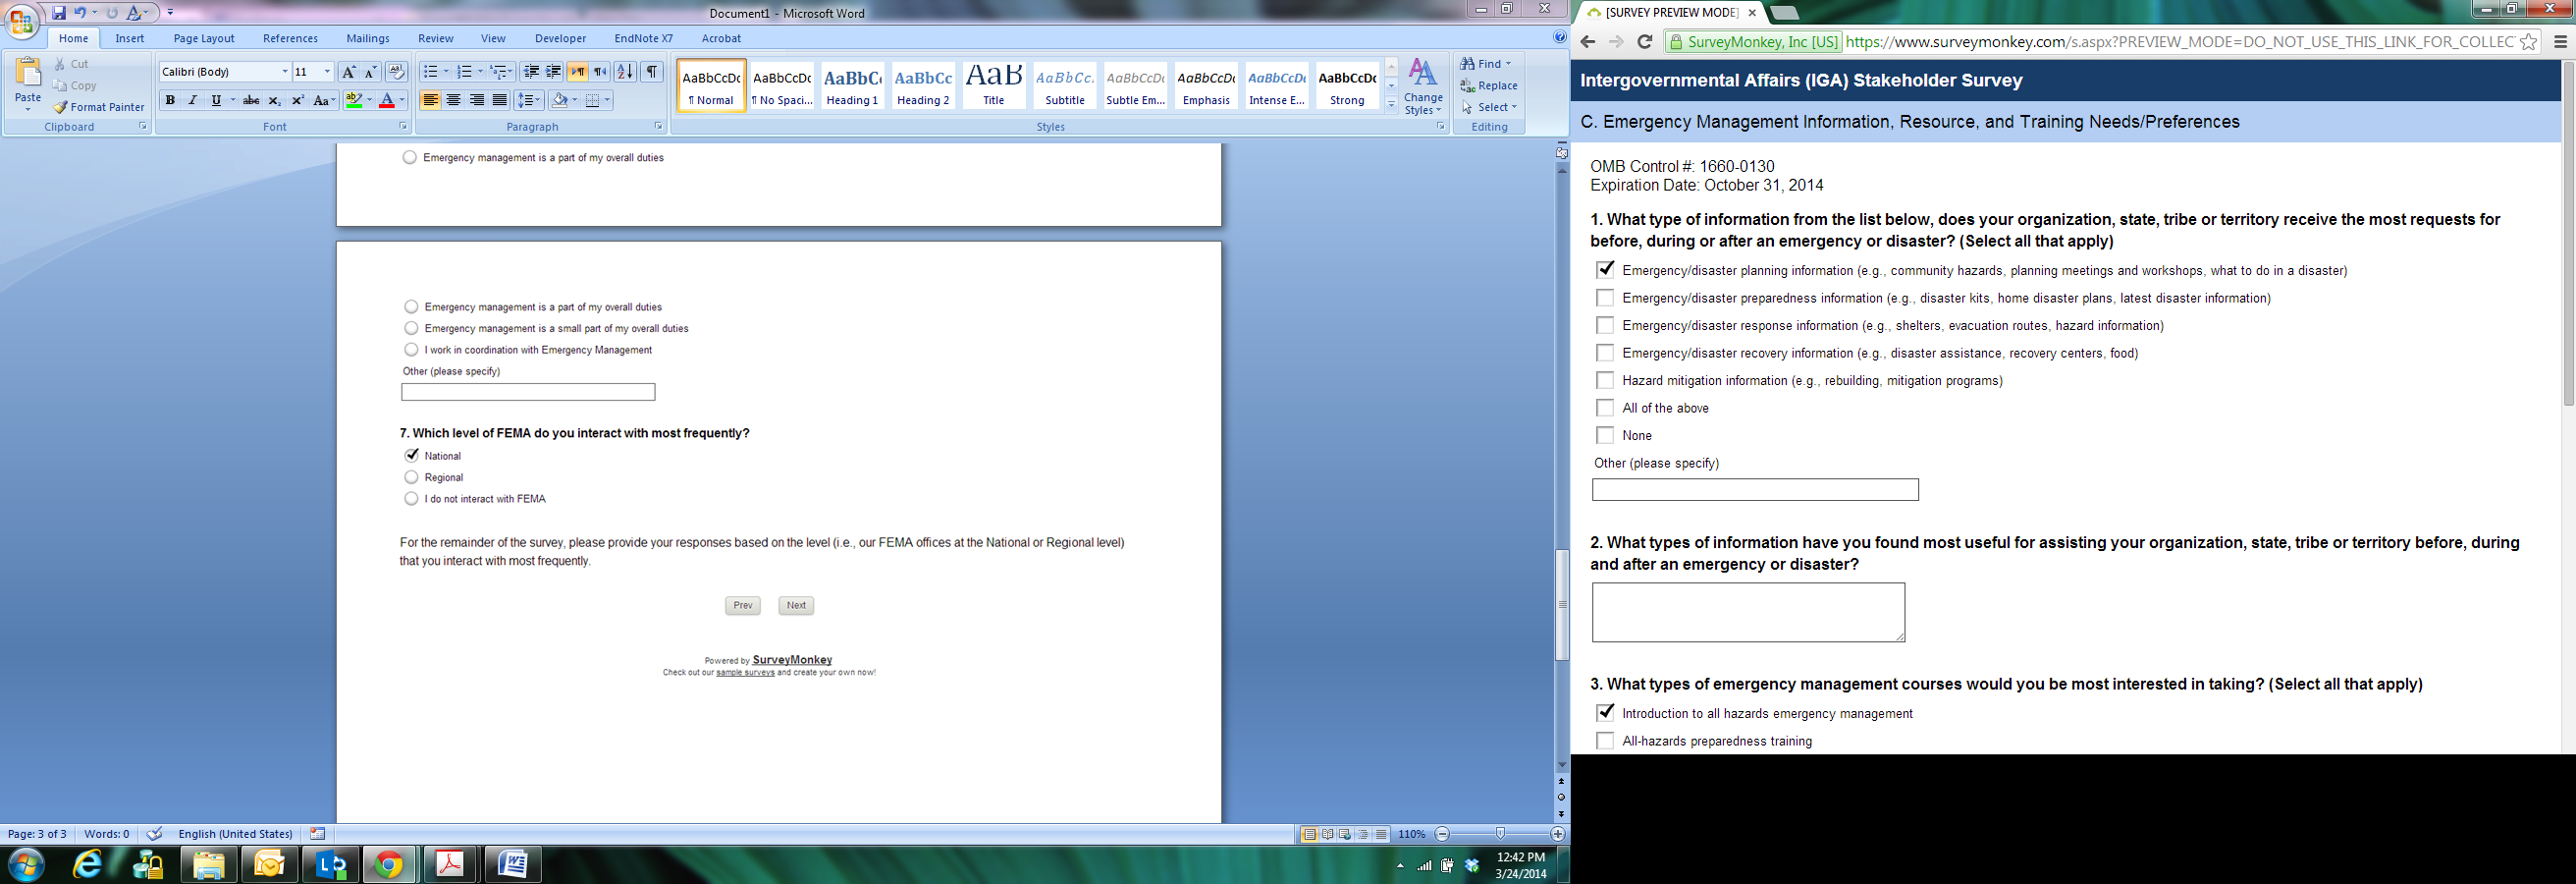Open the Change Styles dropdown
Screen dimensions: 2576x884
(x=1423, y=87)
